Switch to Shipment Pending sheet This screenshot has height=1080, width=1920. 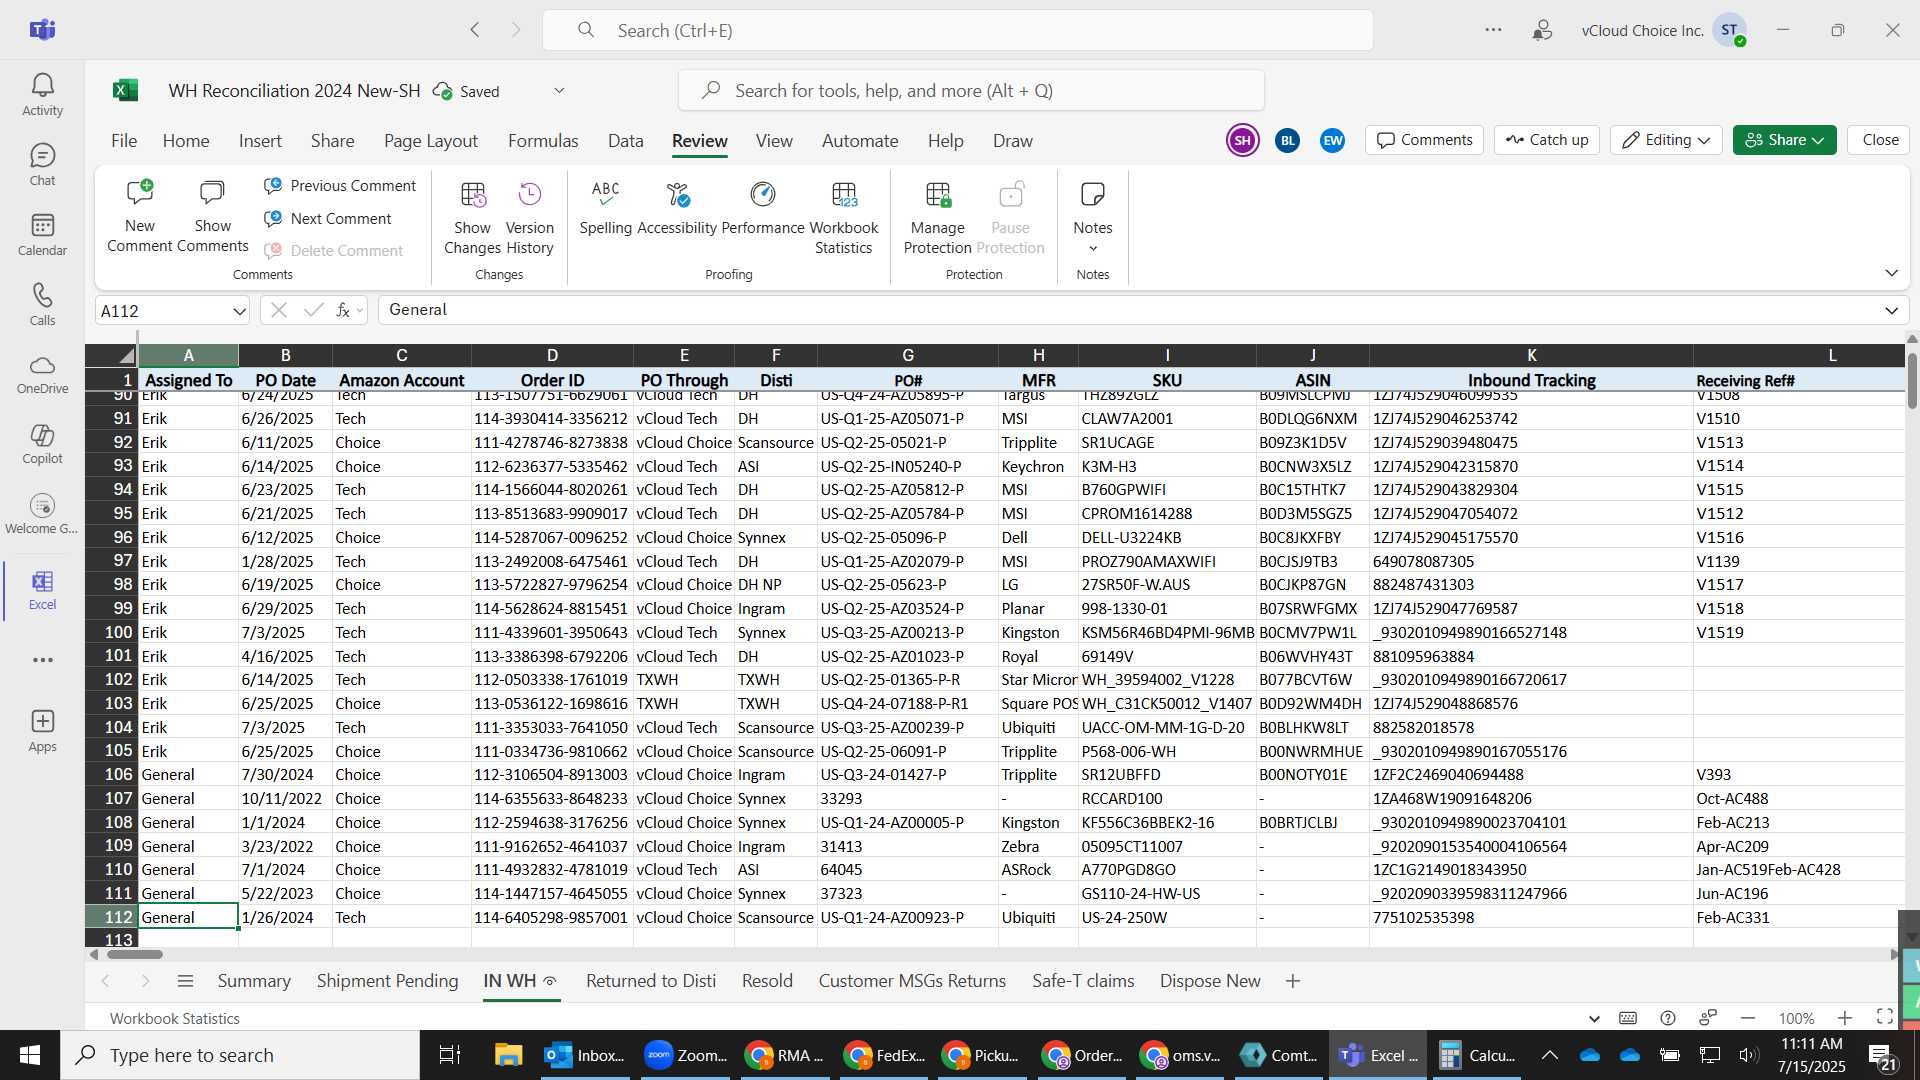pos(387,981)
